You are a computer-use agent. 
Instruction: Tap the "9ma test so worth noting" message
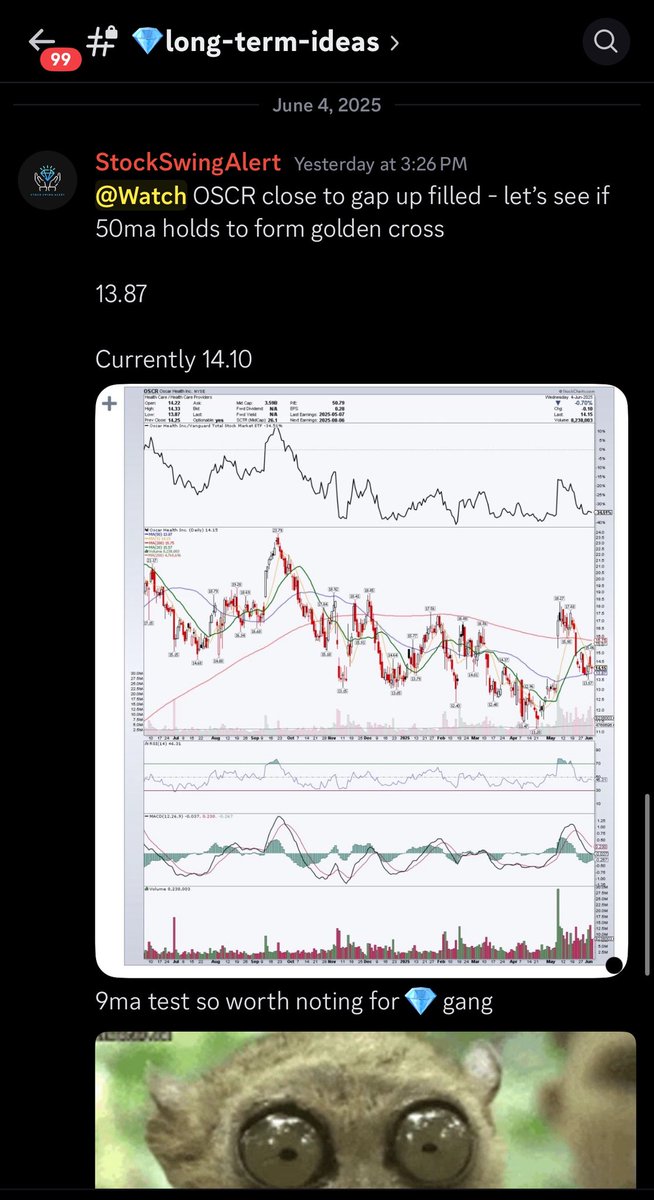(294, 1000)
